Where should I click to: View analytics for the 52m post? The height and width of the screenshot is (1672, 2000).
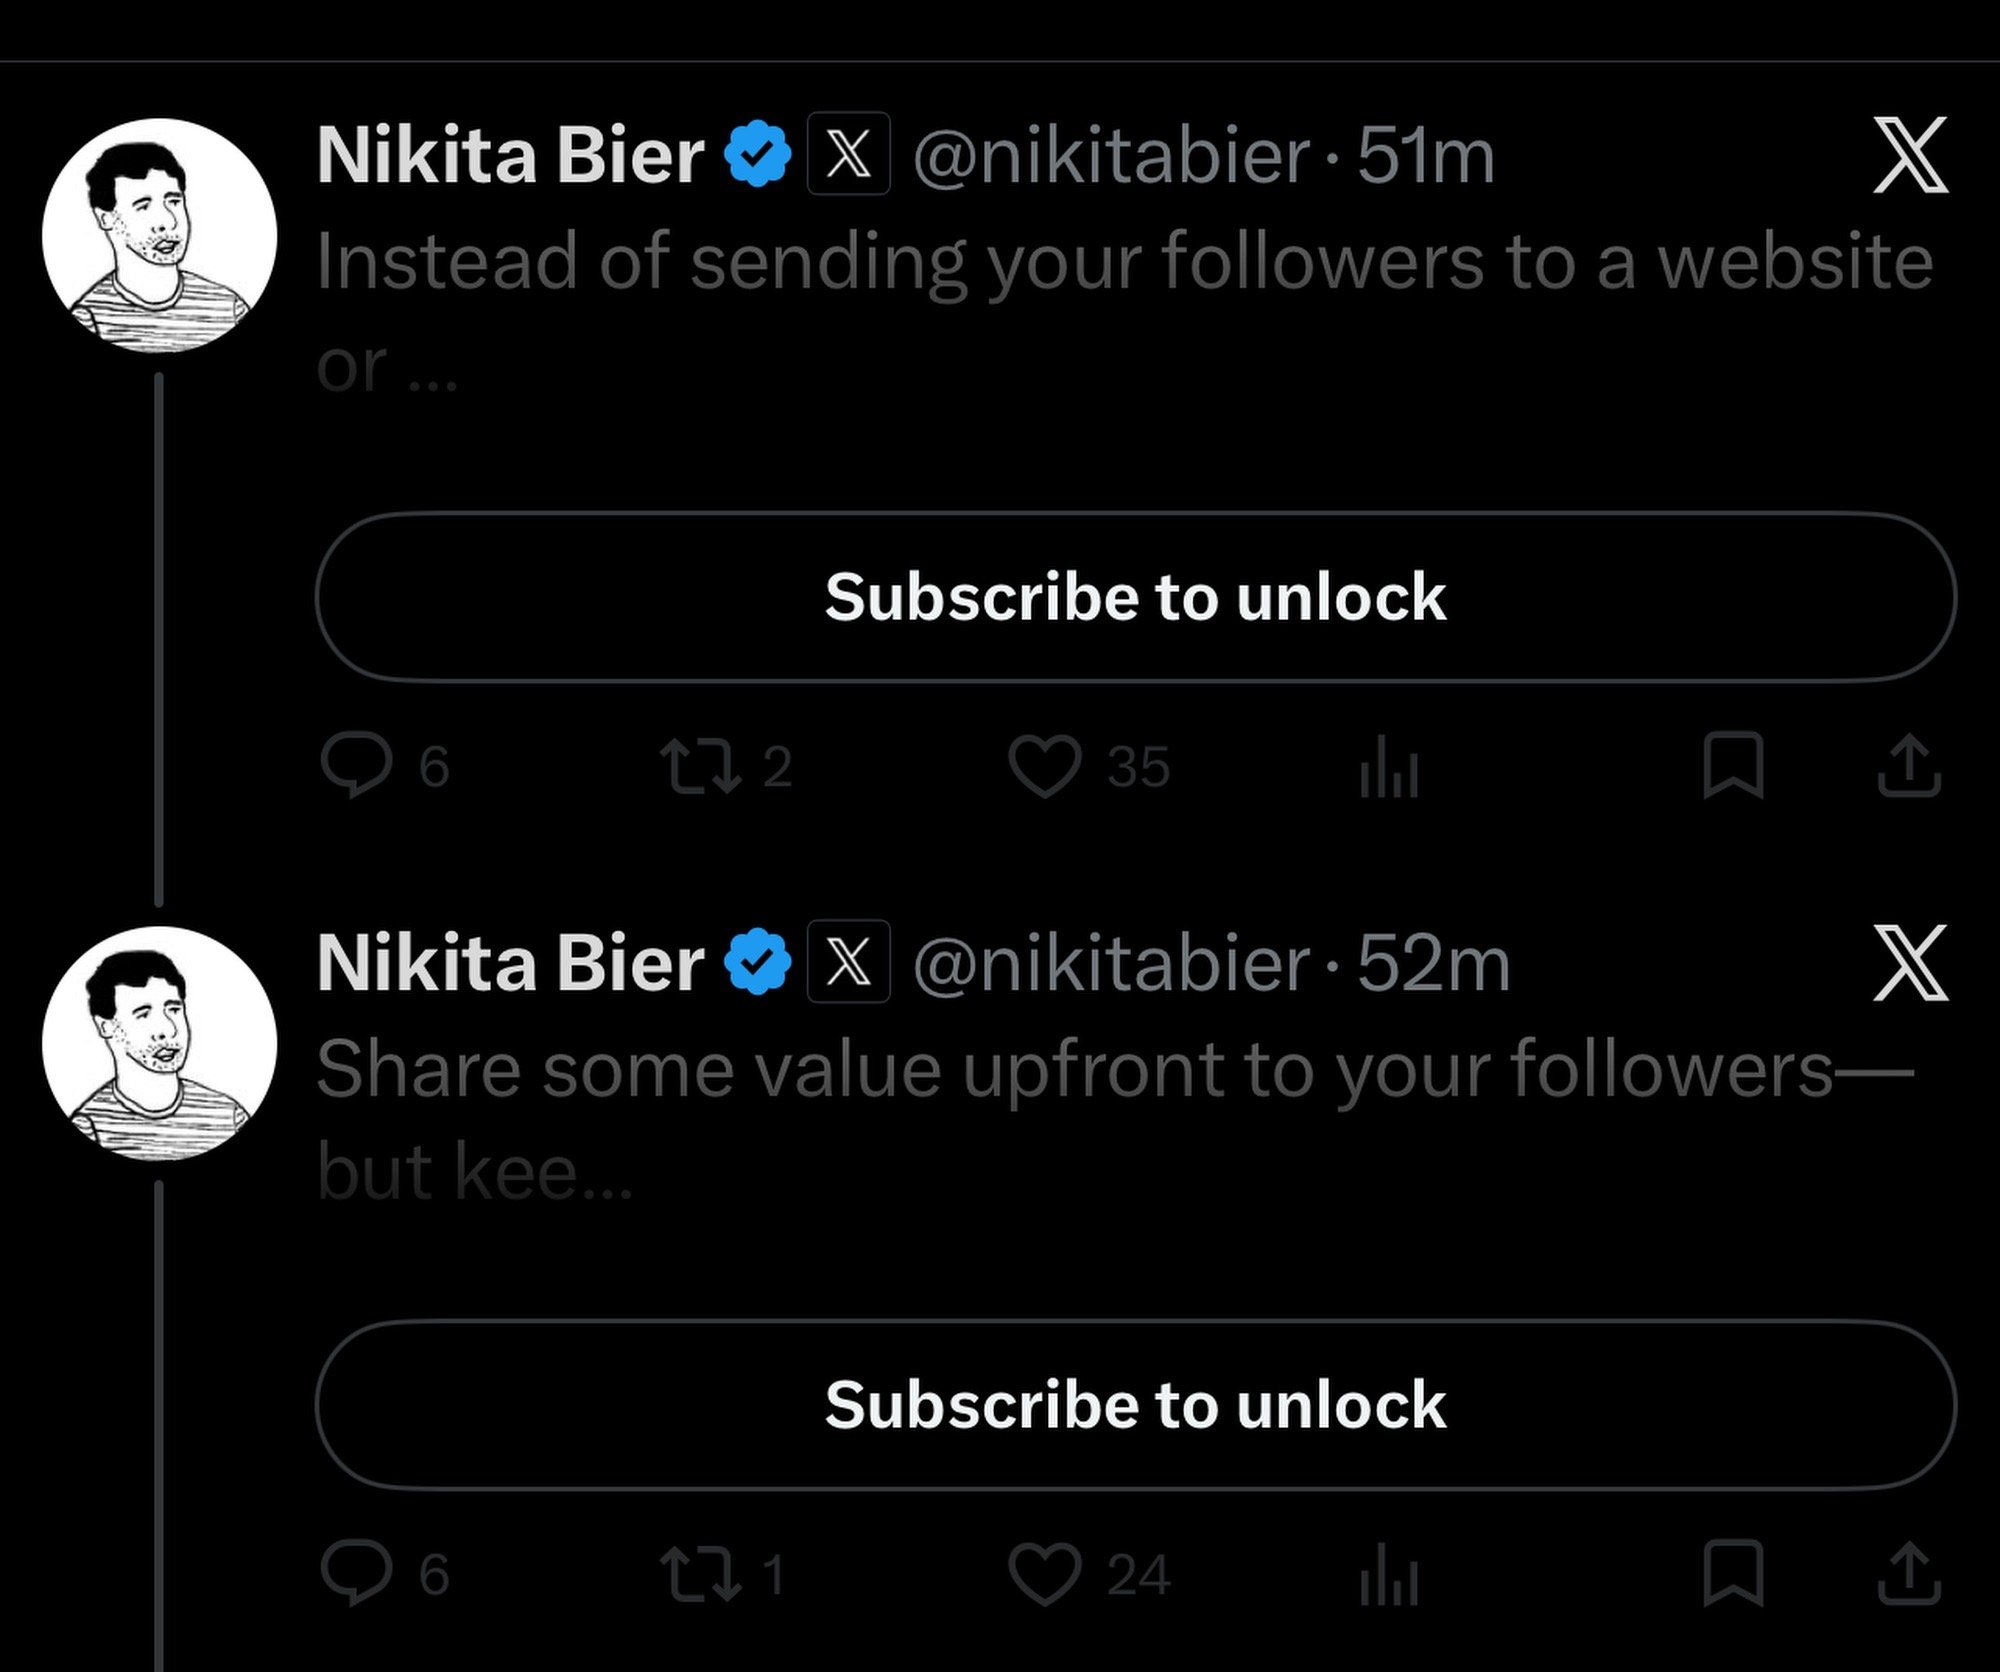pos(1389,1577)
